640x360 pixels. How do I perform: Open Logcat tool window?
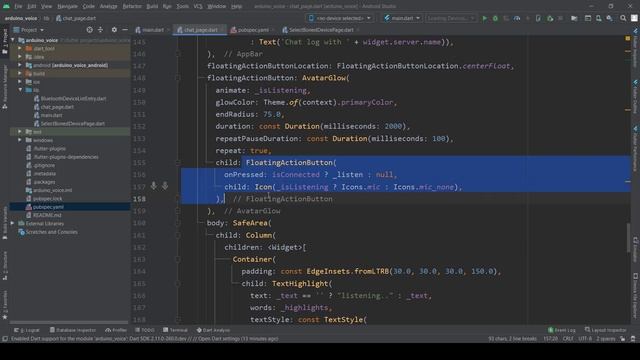[x=27, y=330]
